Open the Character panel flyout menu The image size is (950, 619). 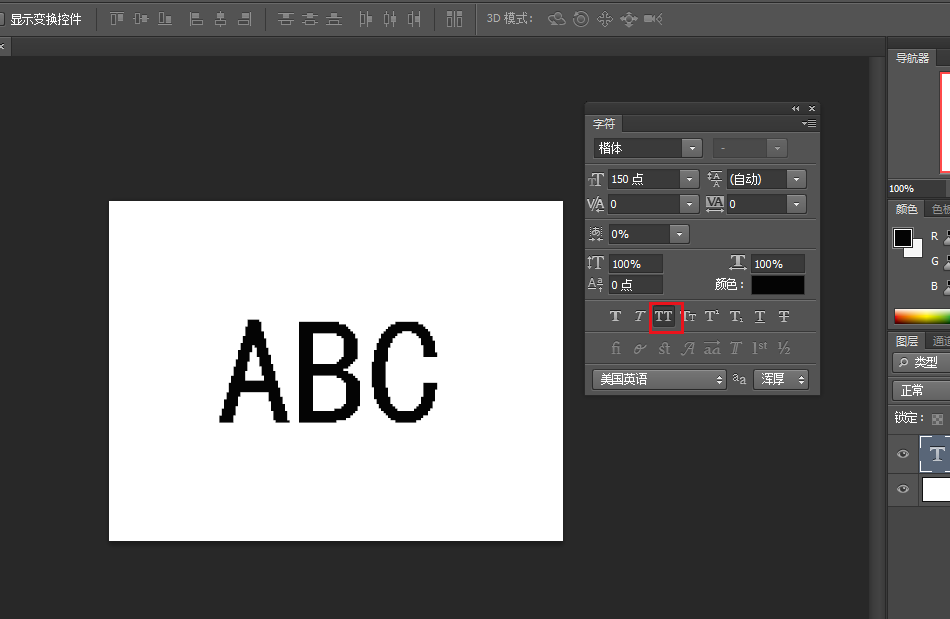(x=809, y=124)
